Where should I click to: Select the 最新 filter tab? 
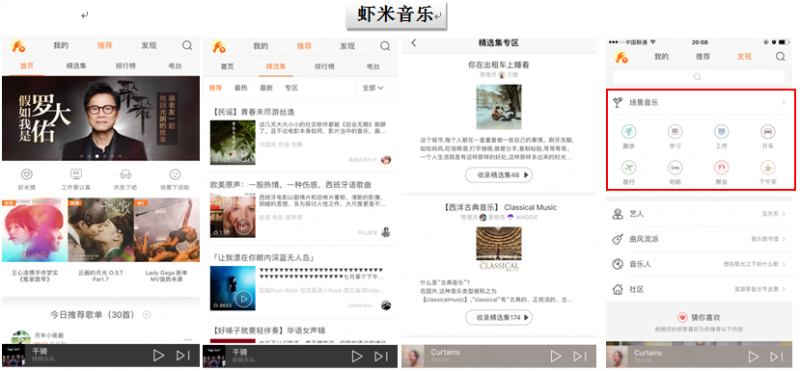coord(266,88)
